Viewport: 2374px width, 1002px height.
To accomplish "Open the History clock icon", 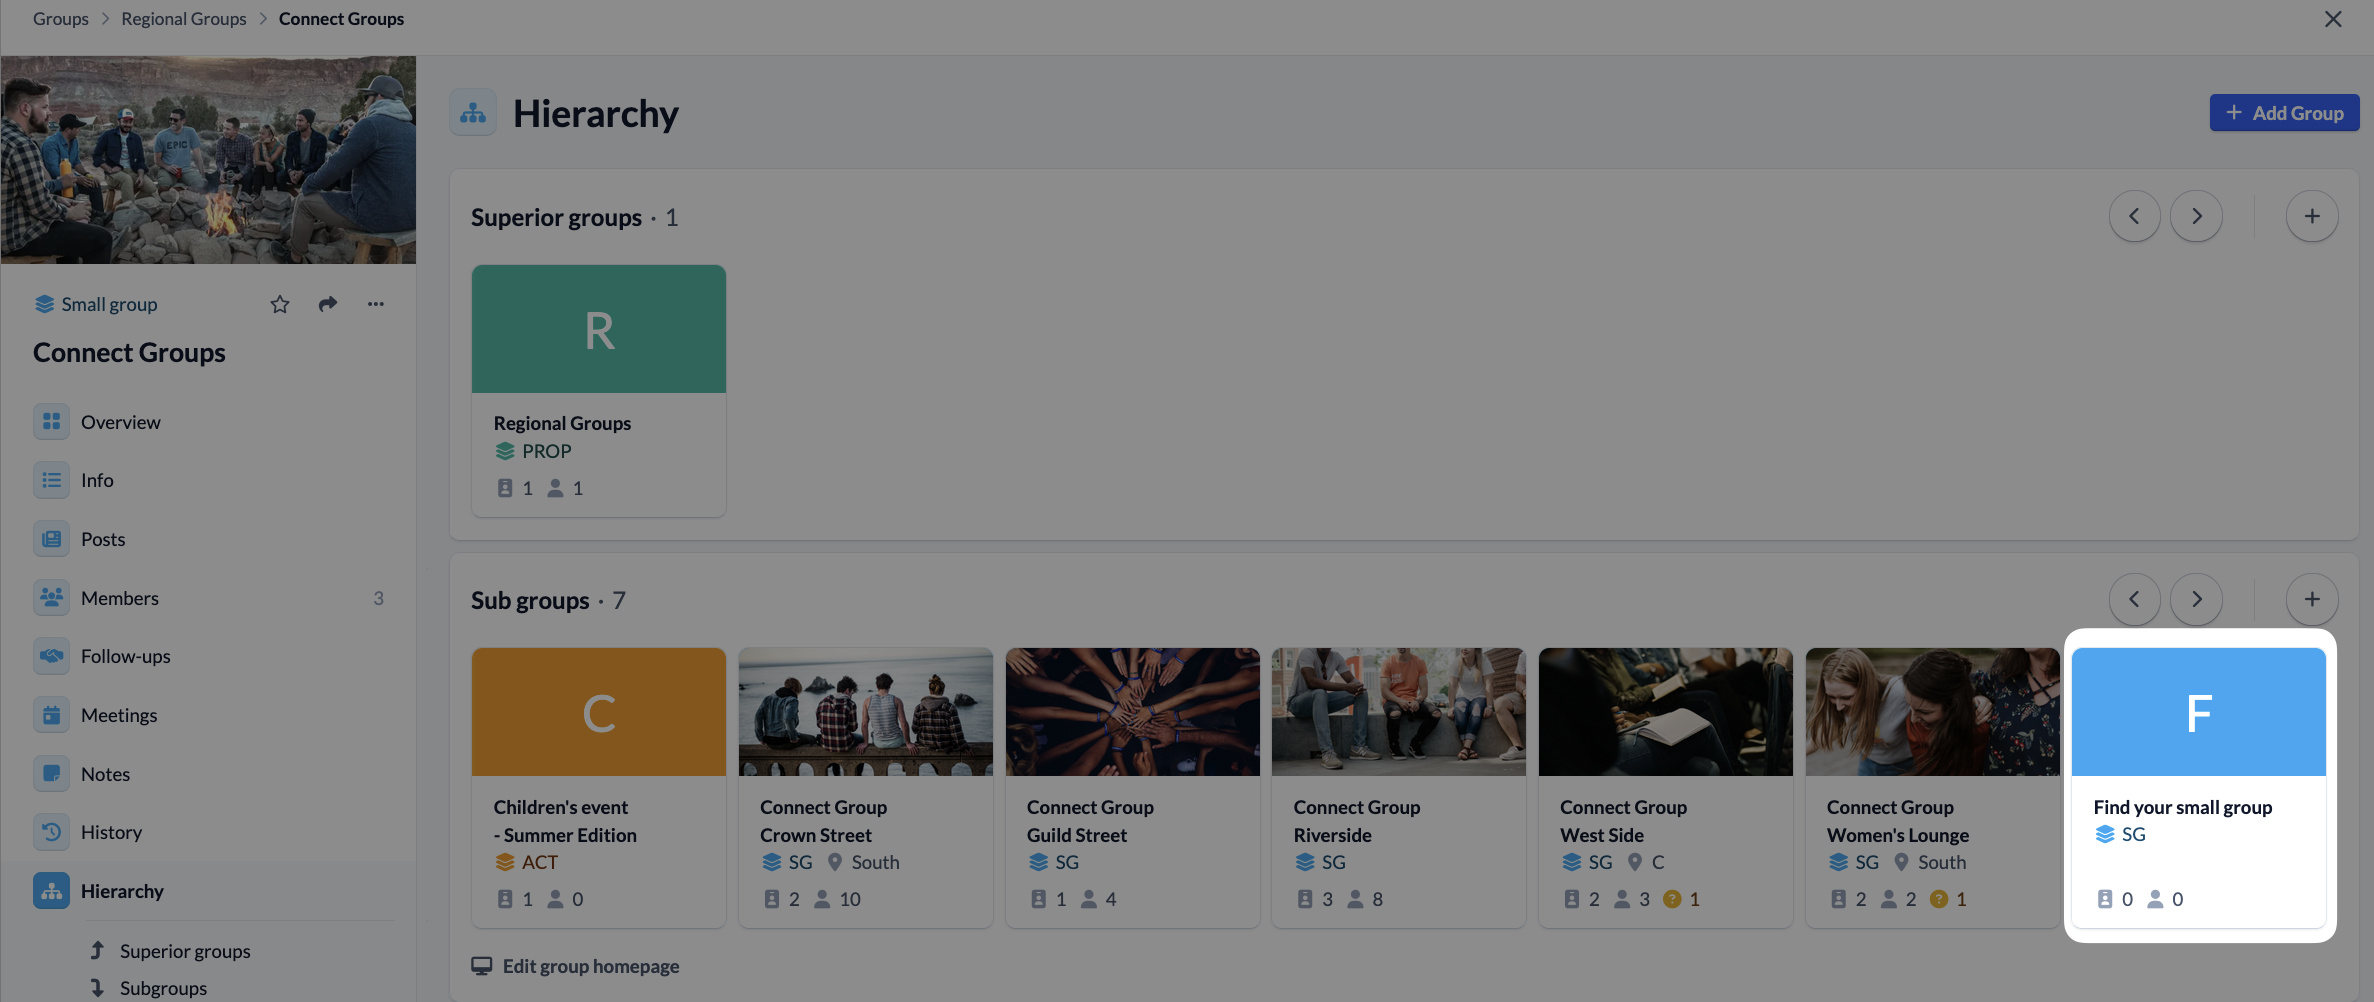I will 51,832.
